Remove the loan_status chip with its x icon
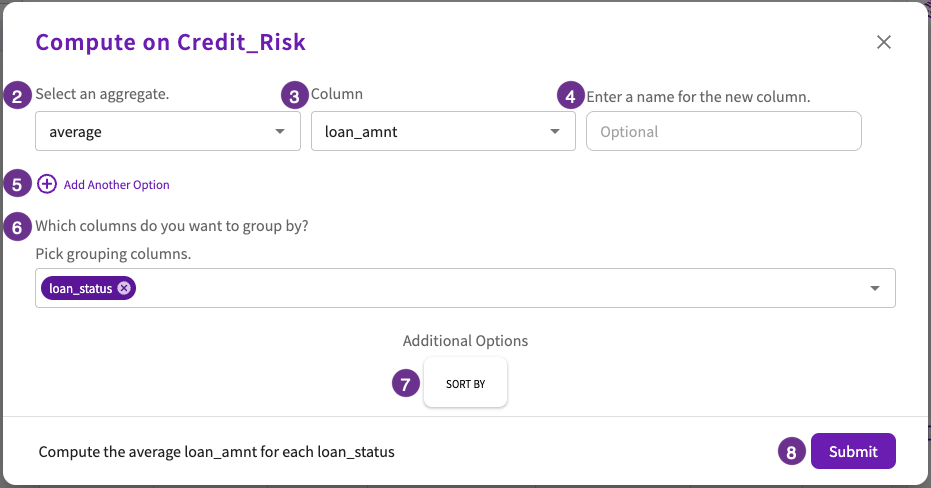 (x=124, y=288)
